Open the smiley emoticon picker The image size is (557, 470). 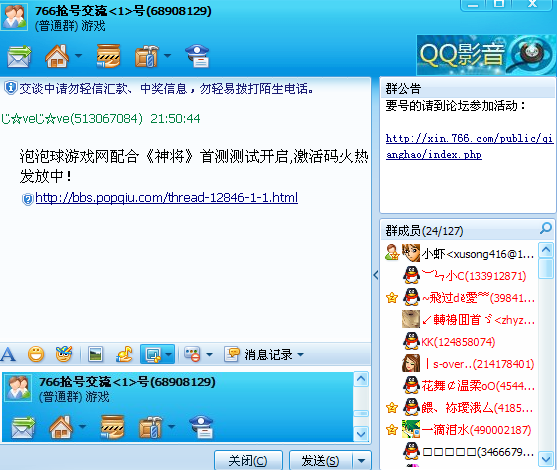pos(36,354)
